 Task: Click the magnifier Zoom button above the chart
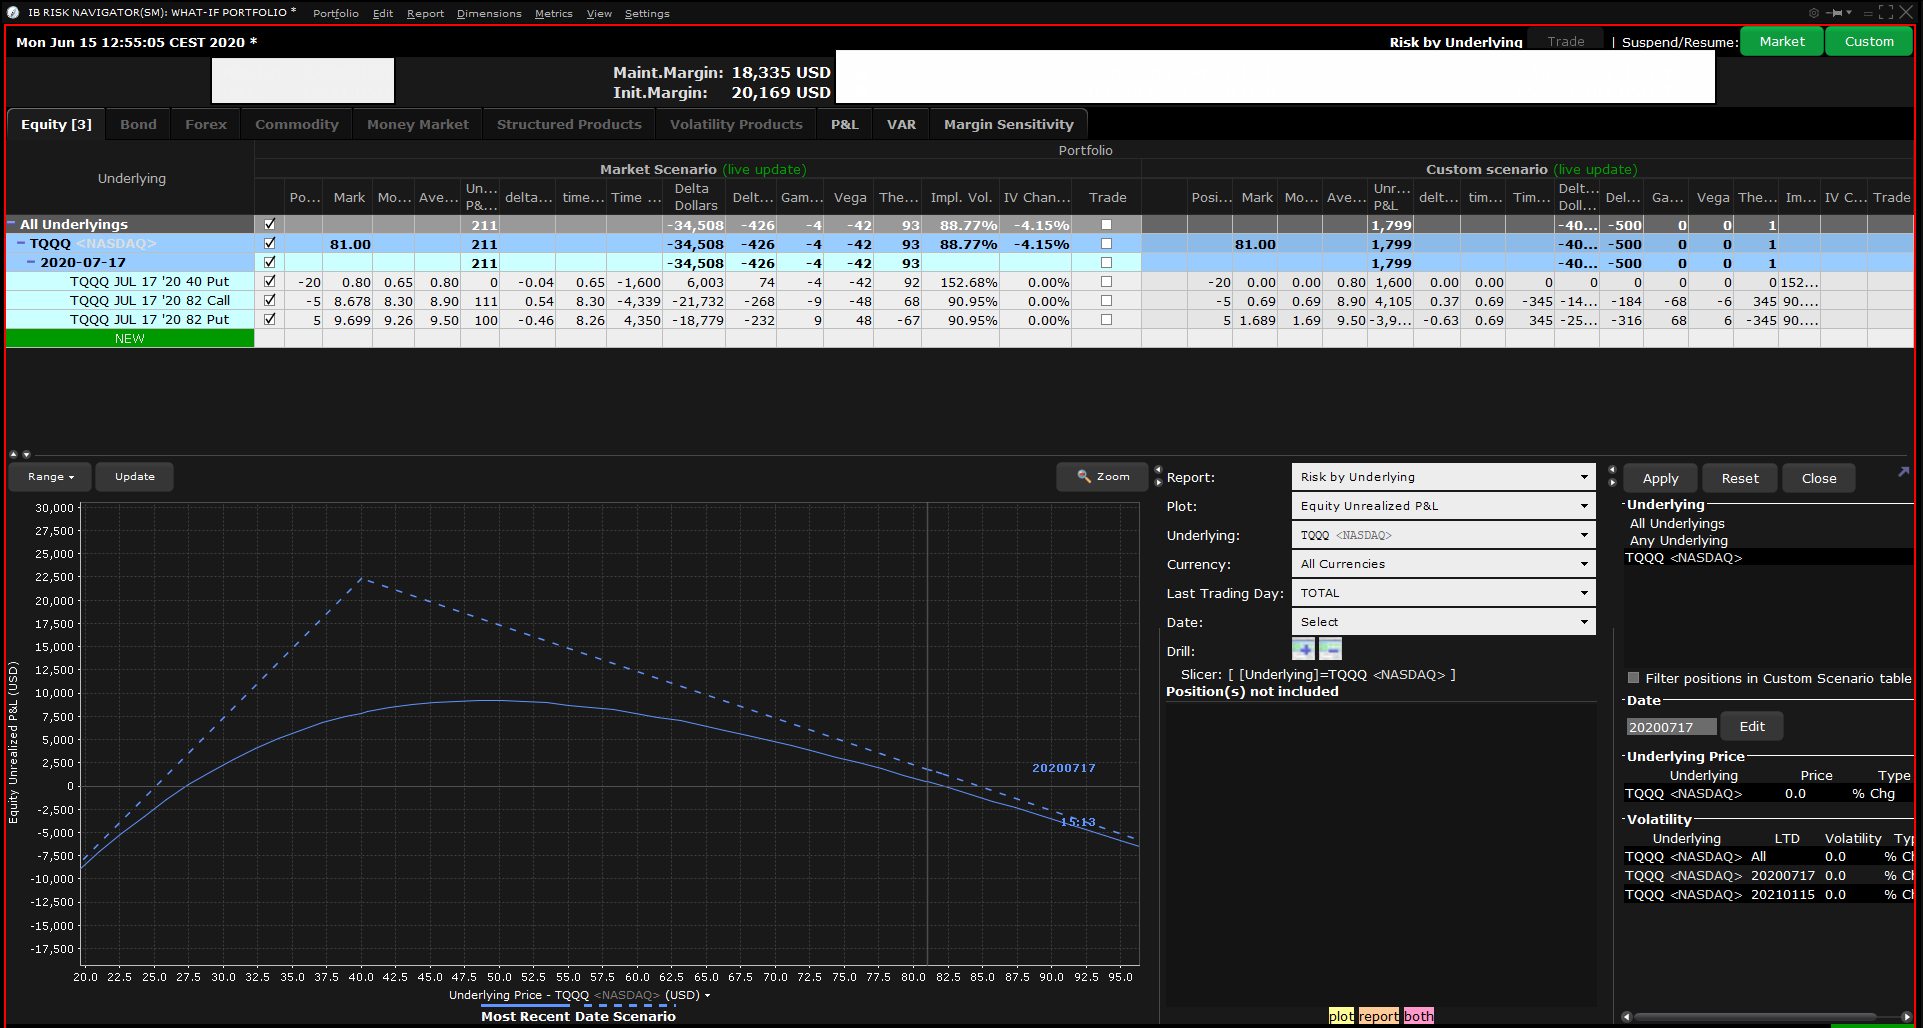(x=1104, y=477)
